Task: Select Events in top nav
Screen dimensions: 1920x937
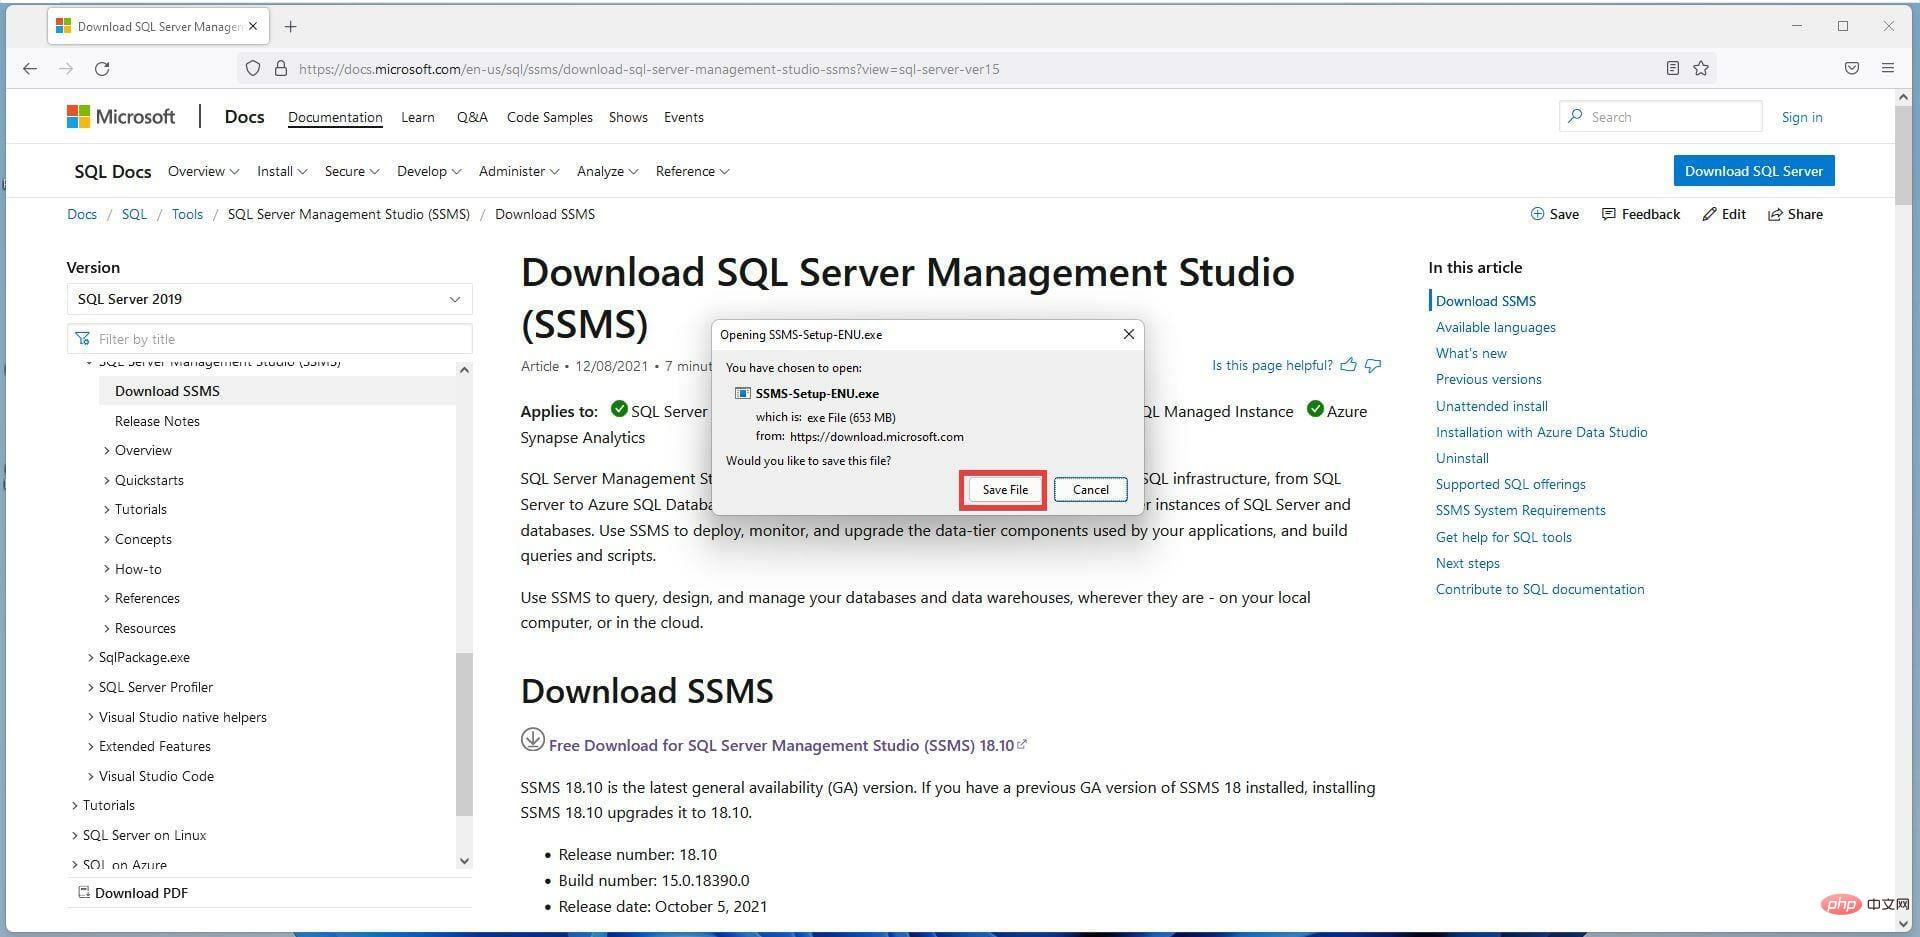Action: click(x=684, y=117)
